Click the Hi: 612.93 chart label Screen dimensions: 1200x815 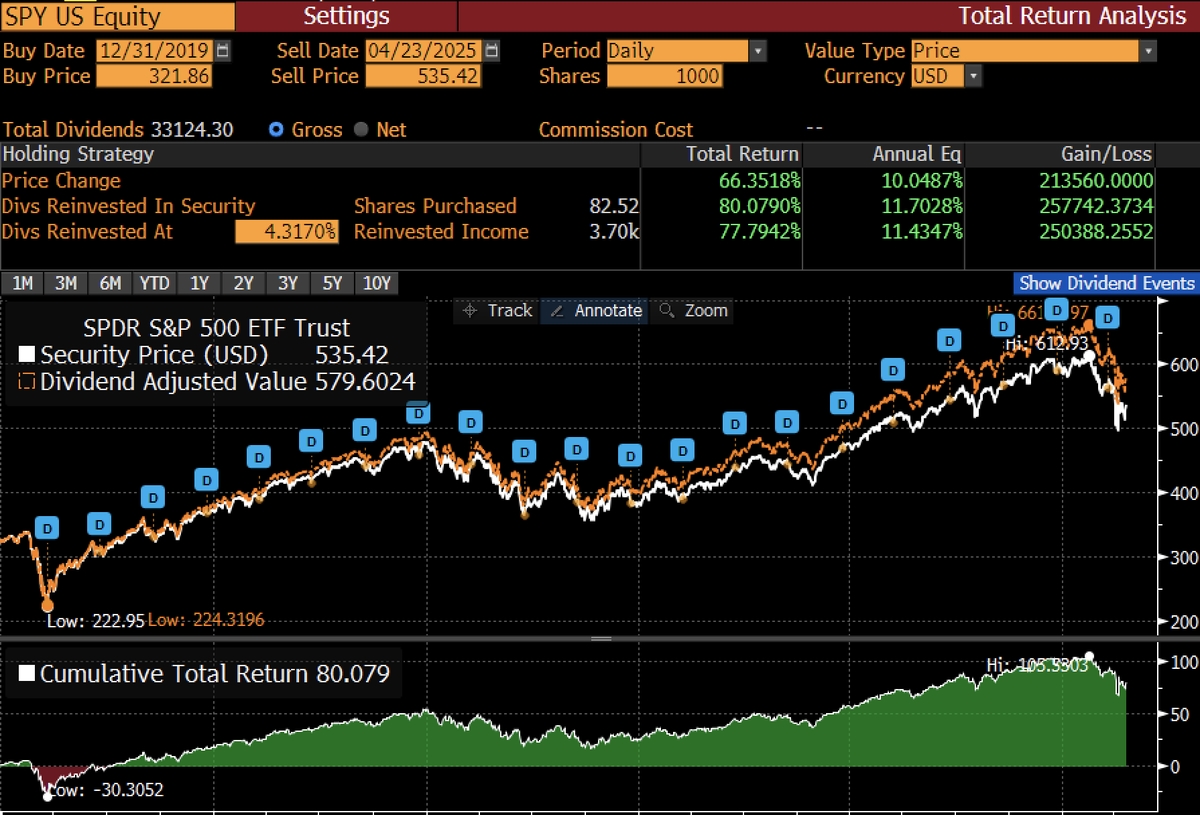[x=1047, y=344]
